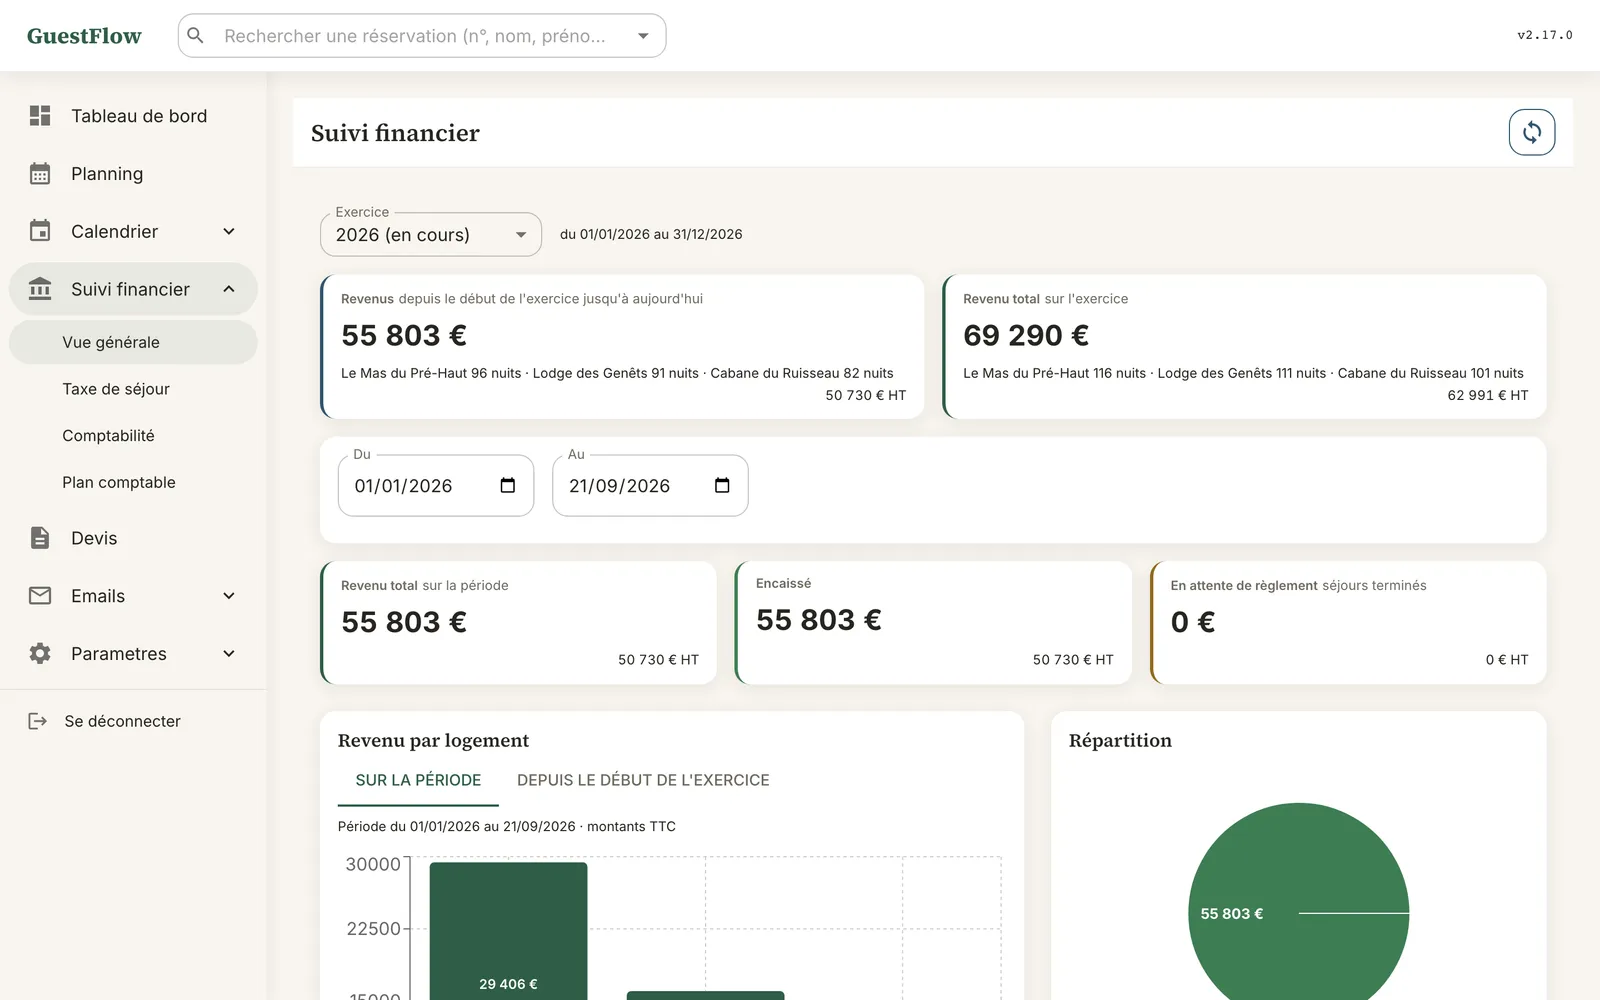Click the v2.17.0 version text
Viewport: 1600px width, 1000px height.
coord(1545,35)
